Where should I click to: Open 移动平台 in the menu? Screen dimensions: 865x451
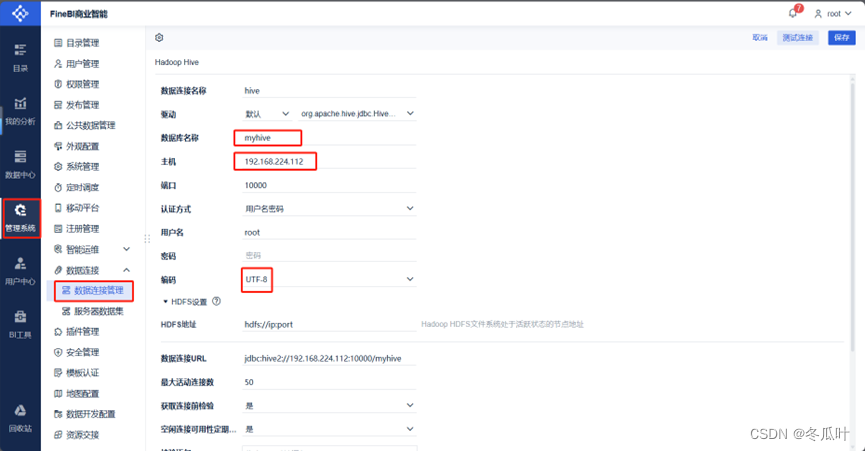pos(77,208)
